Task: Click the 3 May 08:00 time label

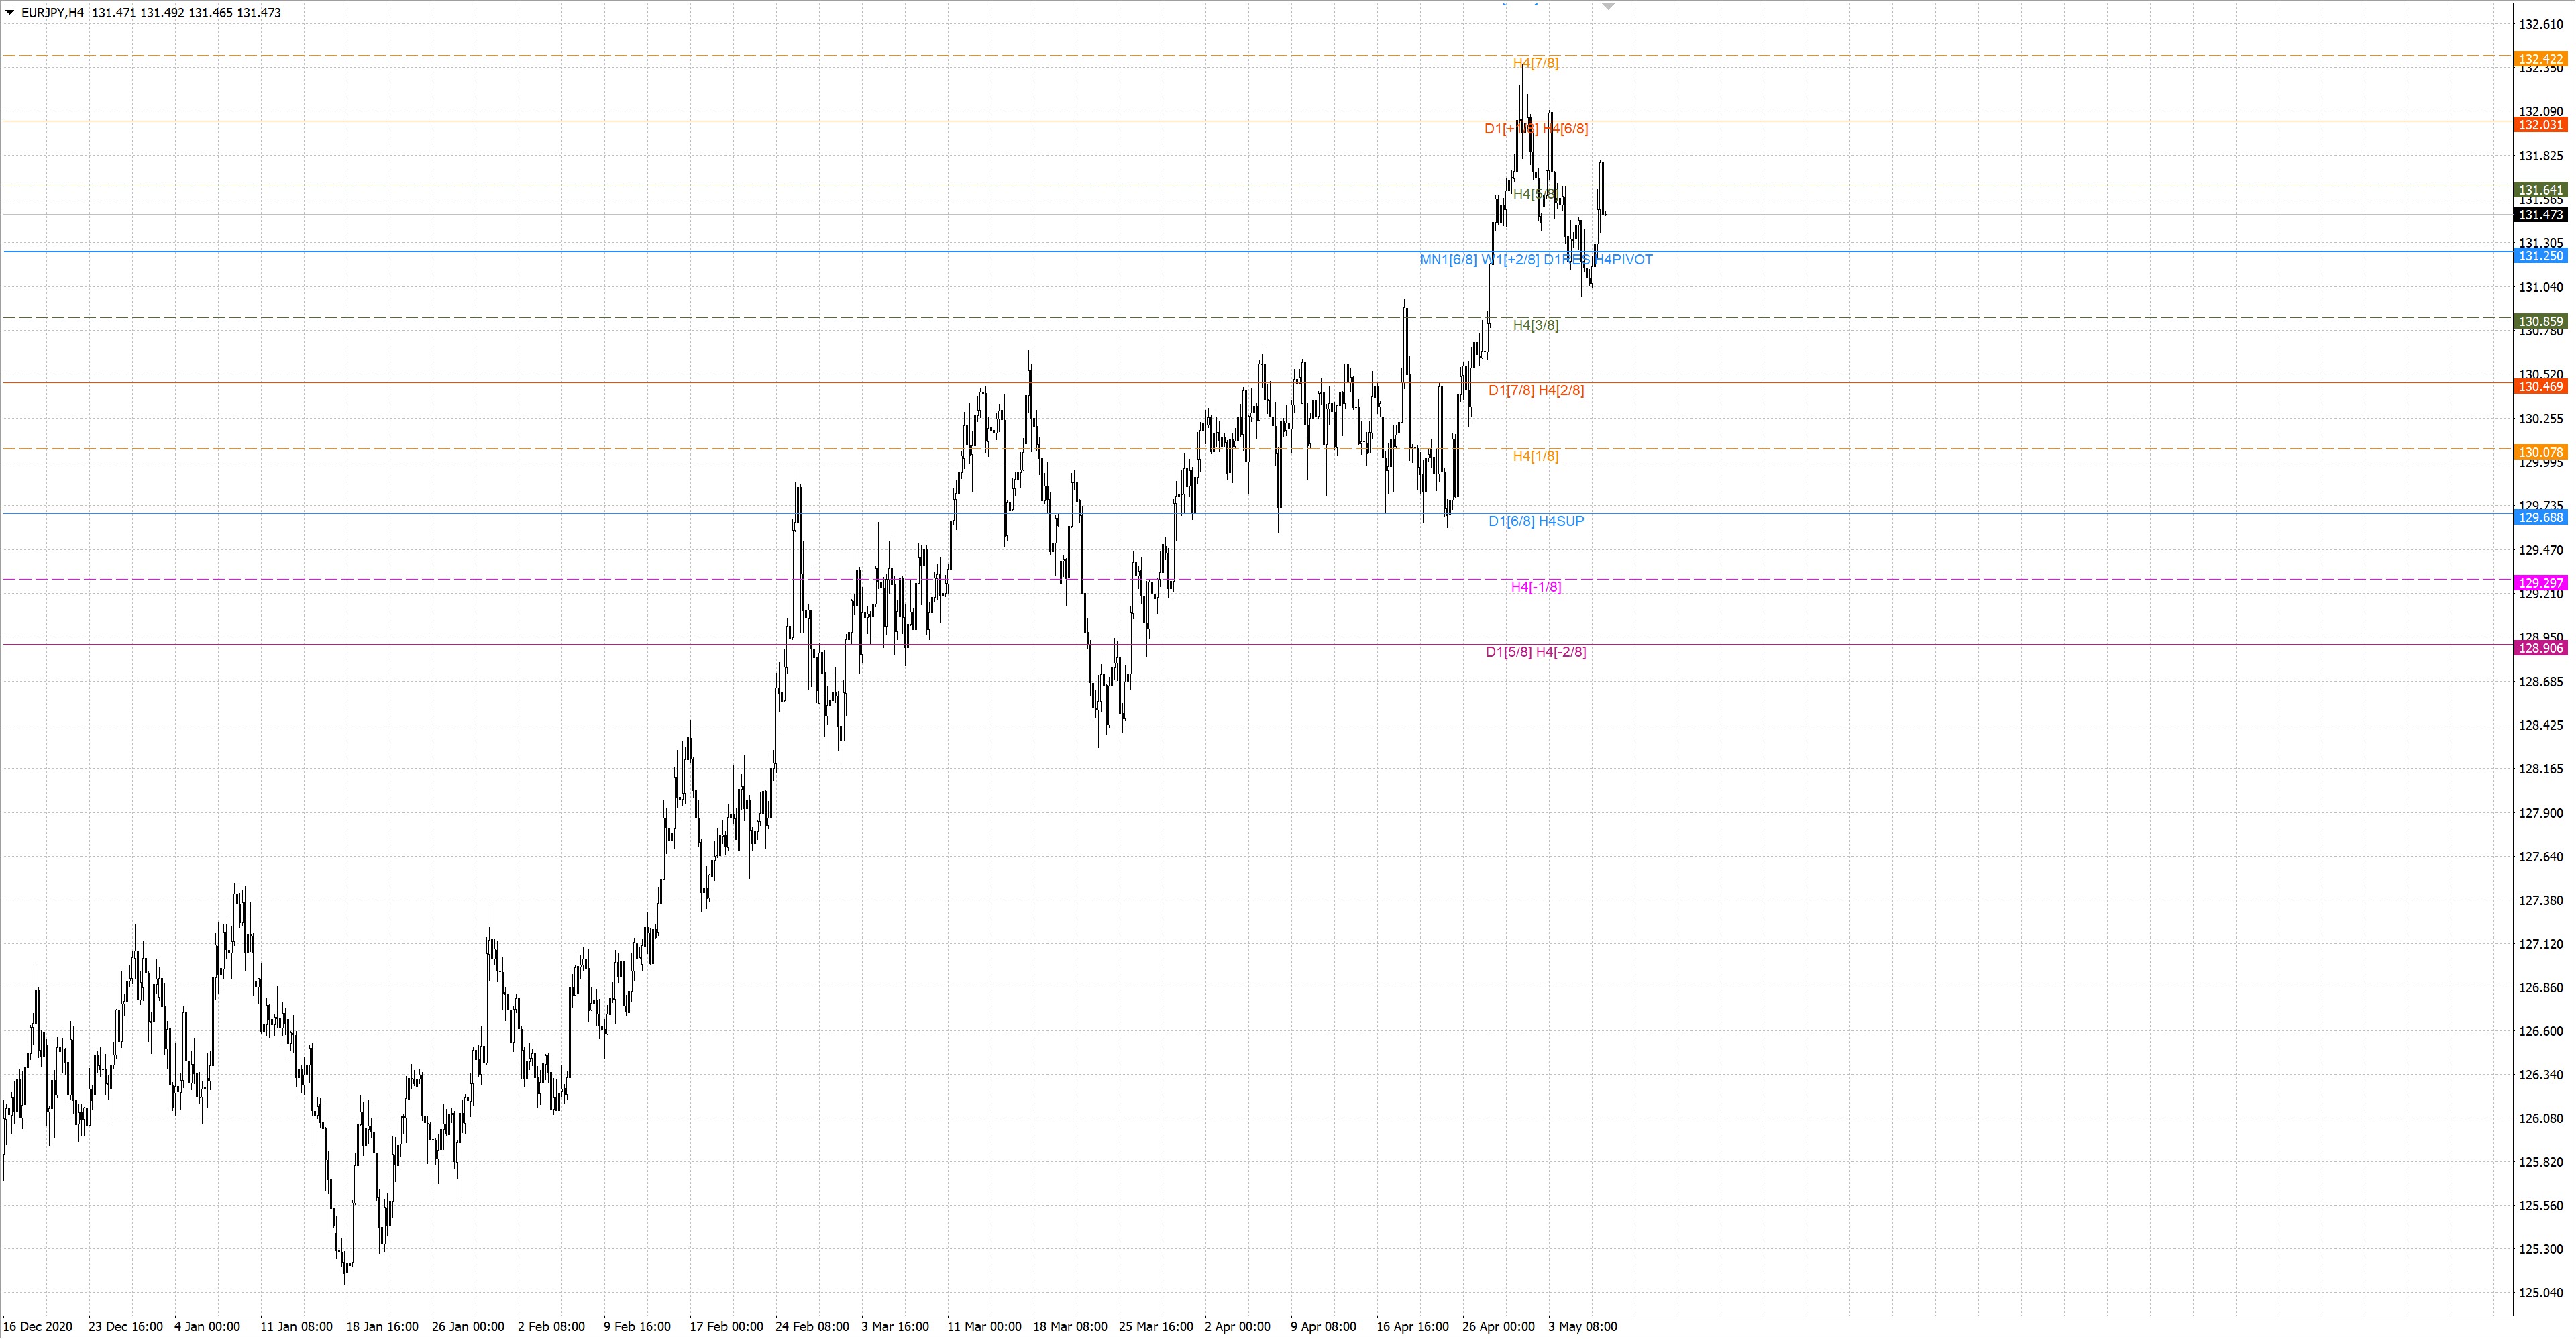Action: pos(1582,1327)
